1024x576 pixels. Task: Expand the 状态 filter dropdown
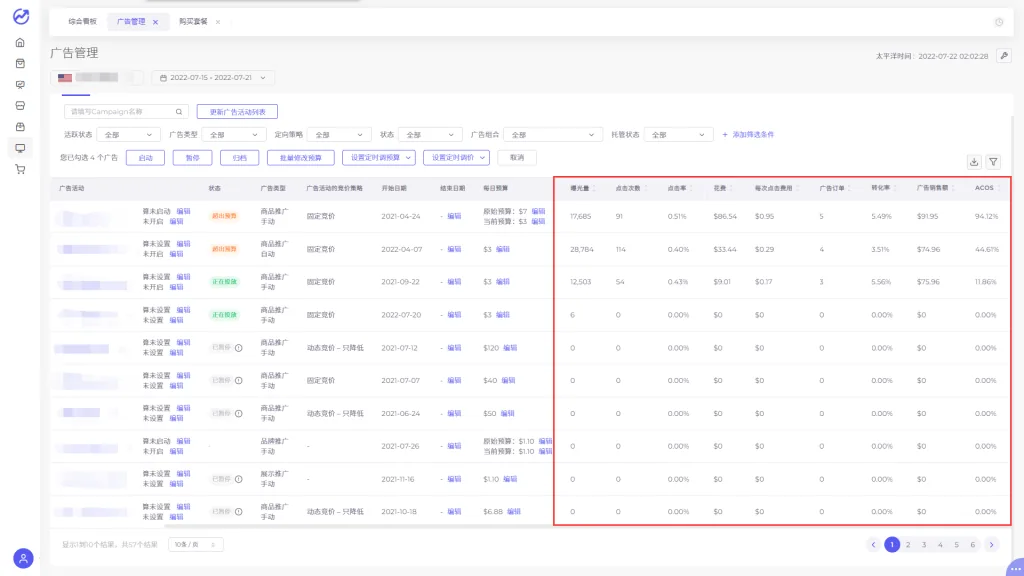[430, 135]
